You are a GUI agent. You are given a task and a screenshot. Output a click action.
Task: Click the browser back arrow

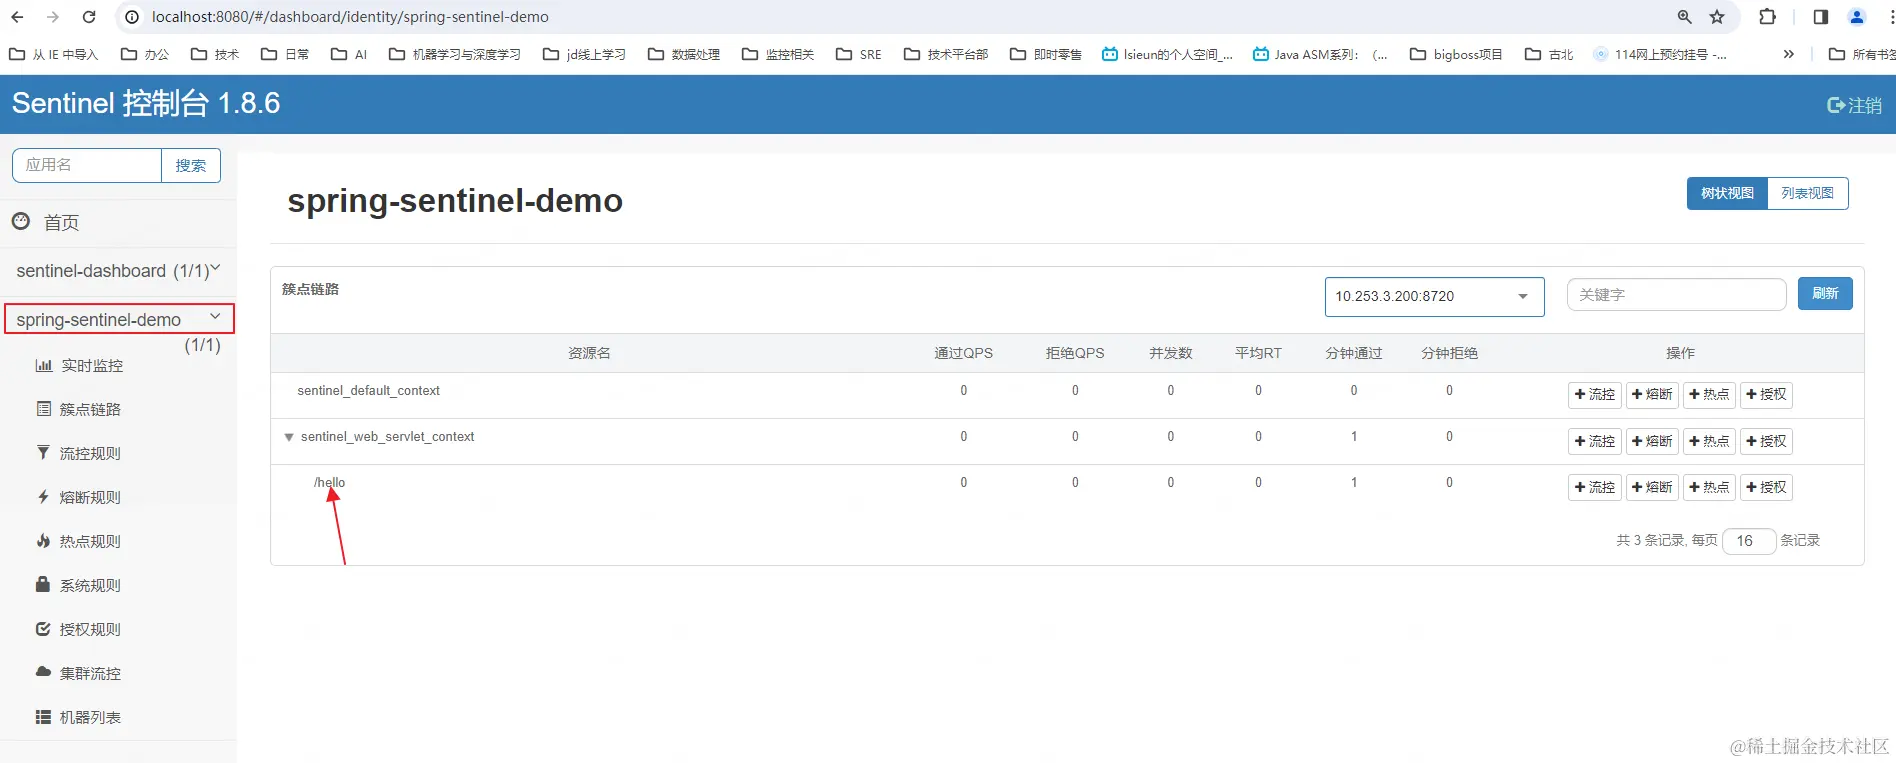coord(17,17)
